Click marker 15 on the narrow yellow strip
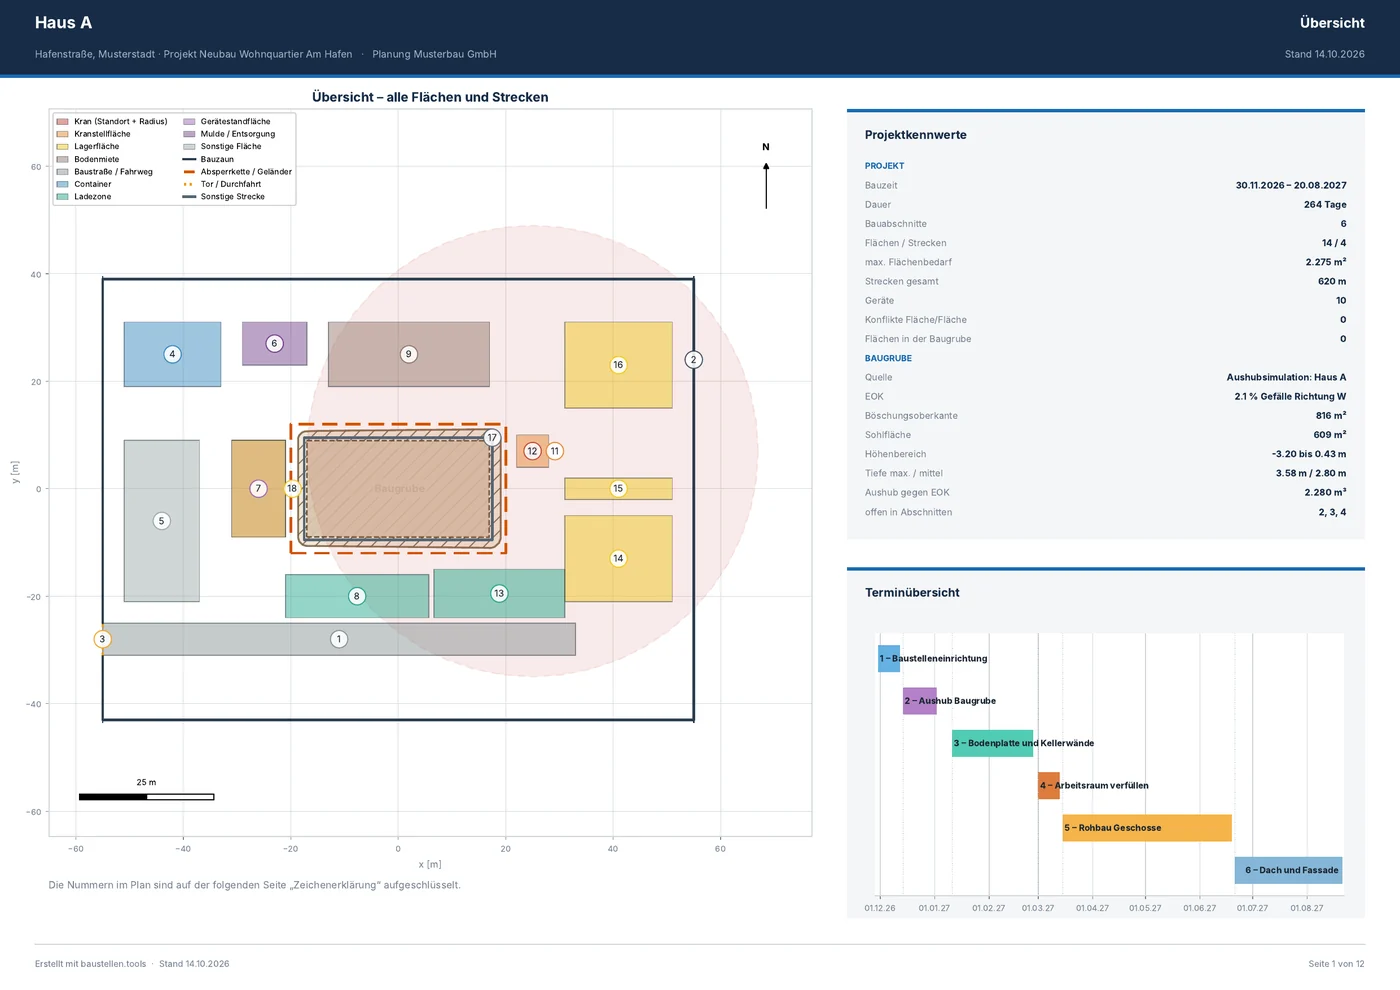This screenshot has width=1400, height=990. (618, 489)
